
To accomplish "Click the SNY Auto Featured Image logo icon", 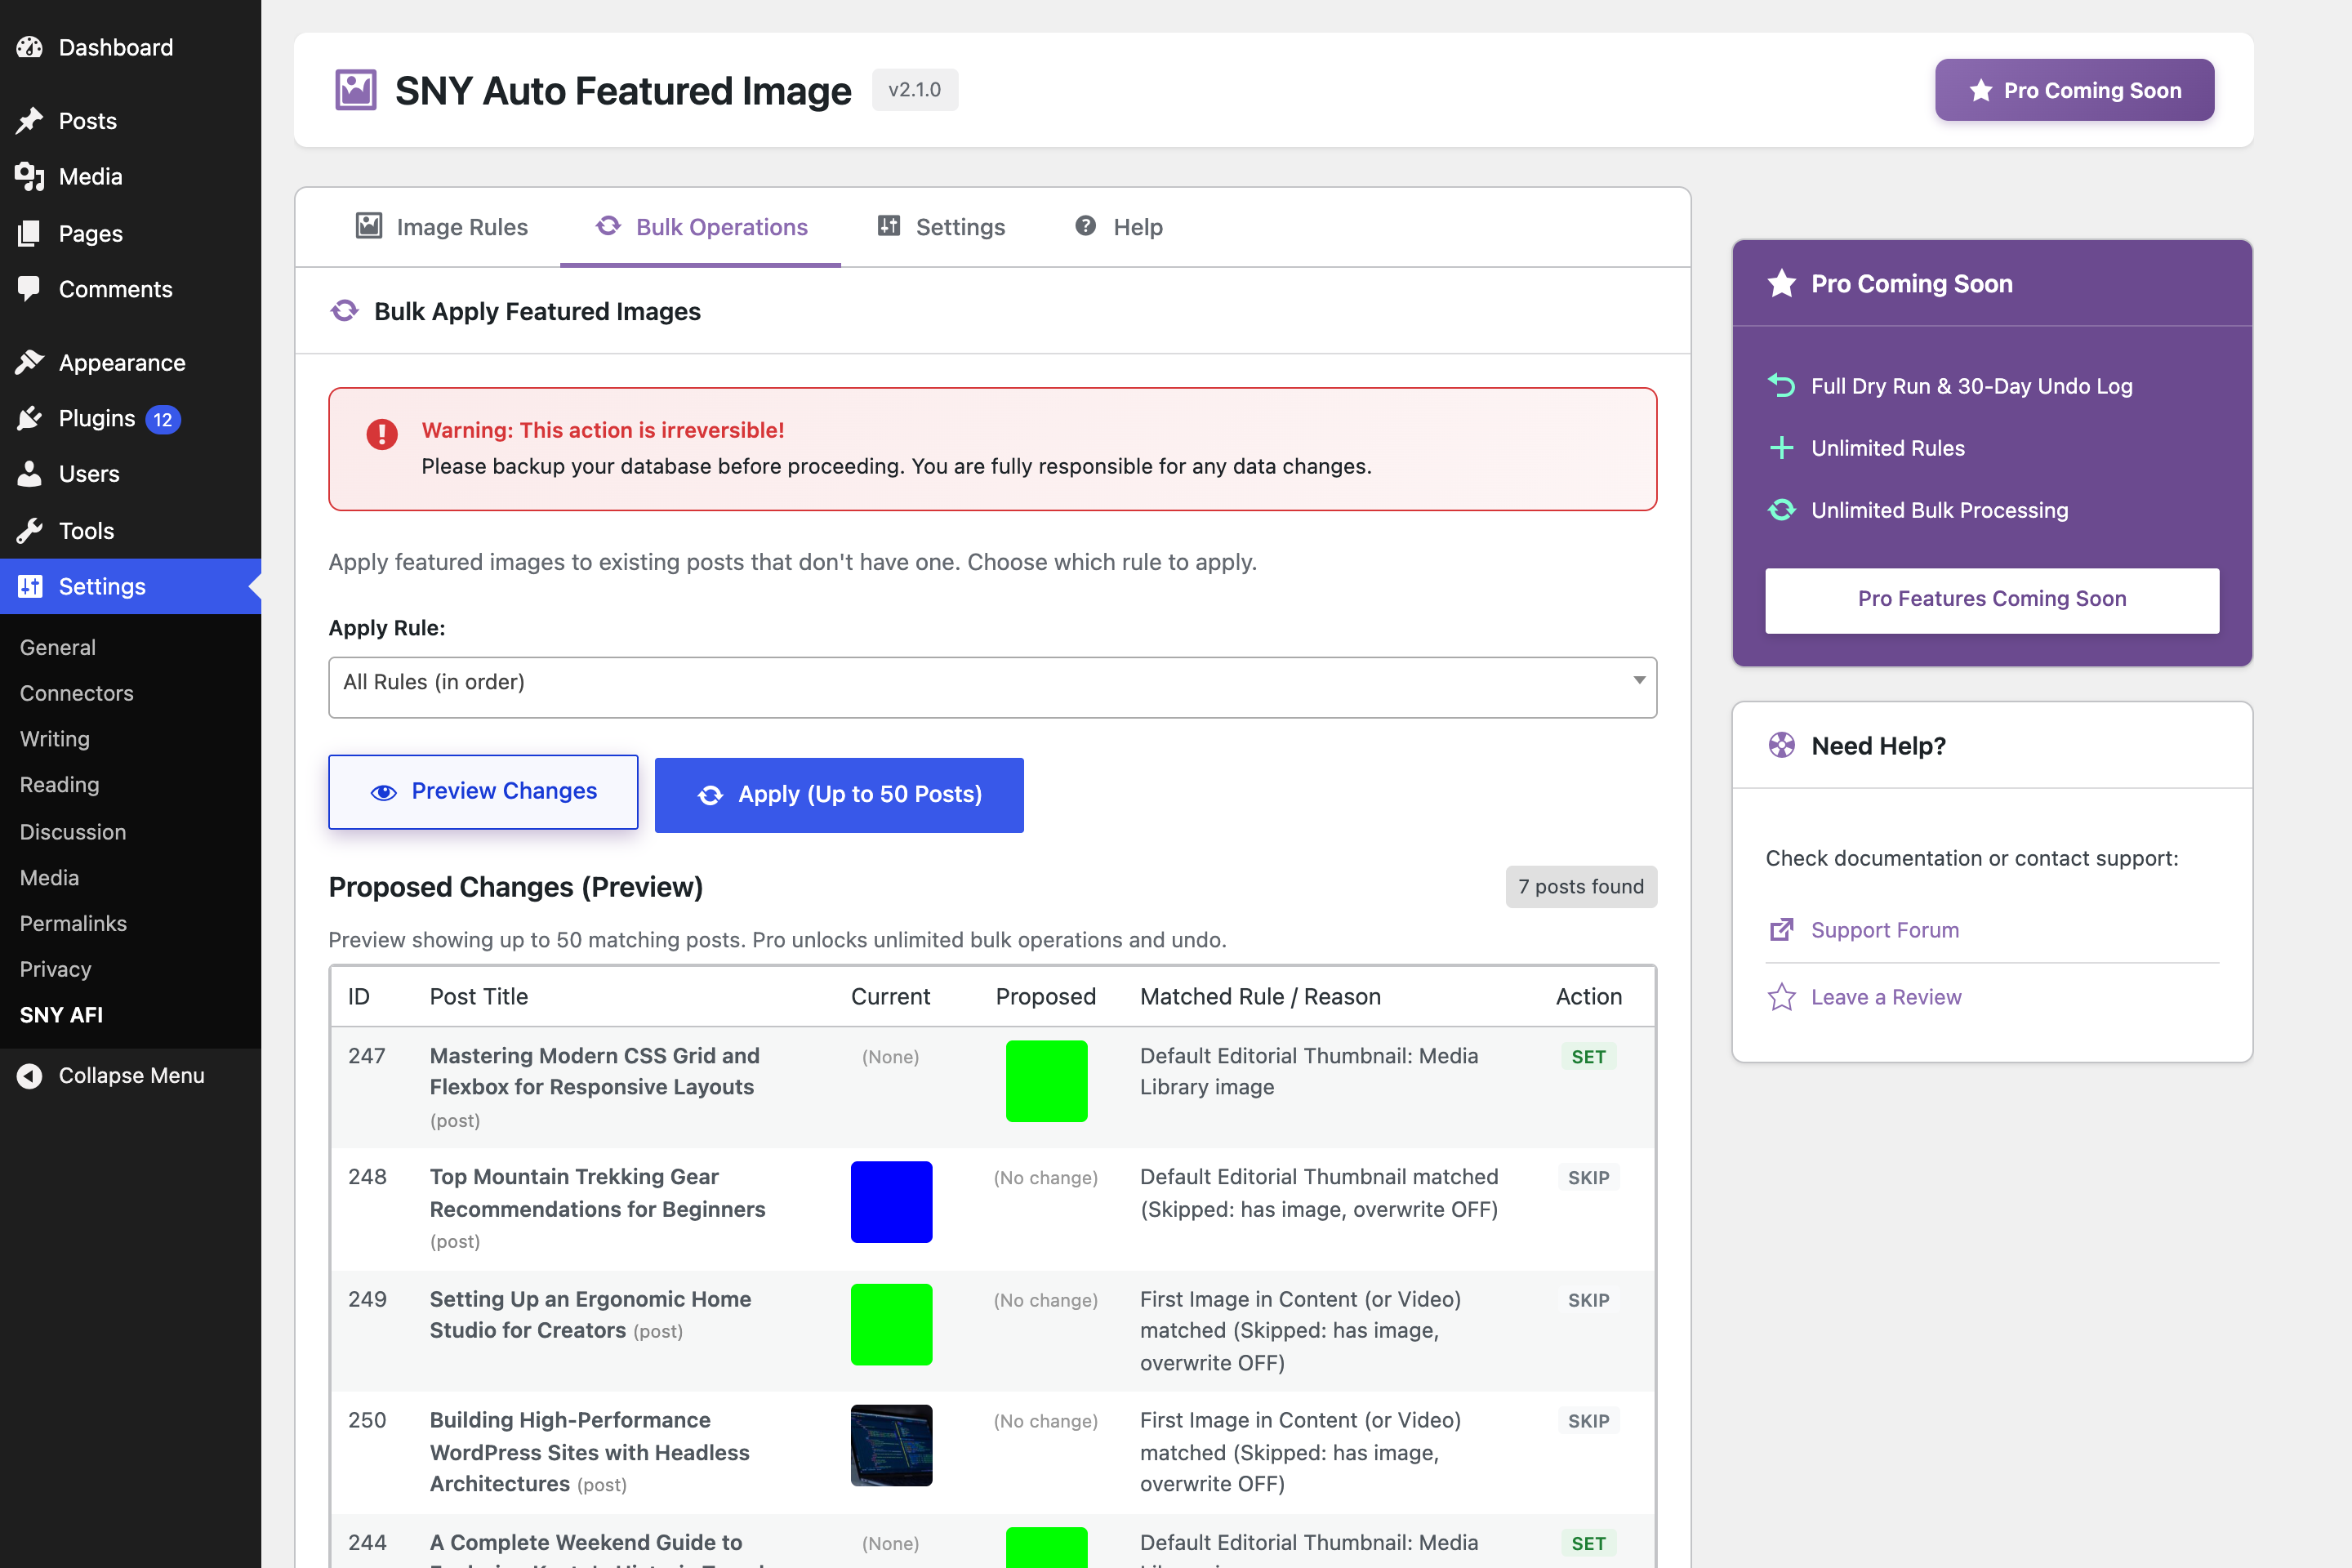I will pyautogui.click(x=355, y=90).
